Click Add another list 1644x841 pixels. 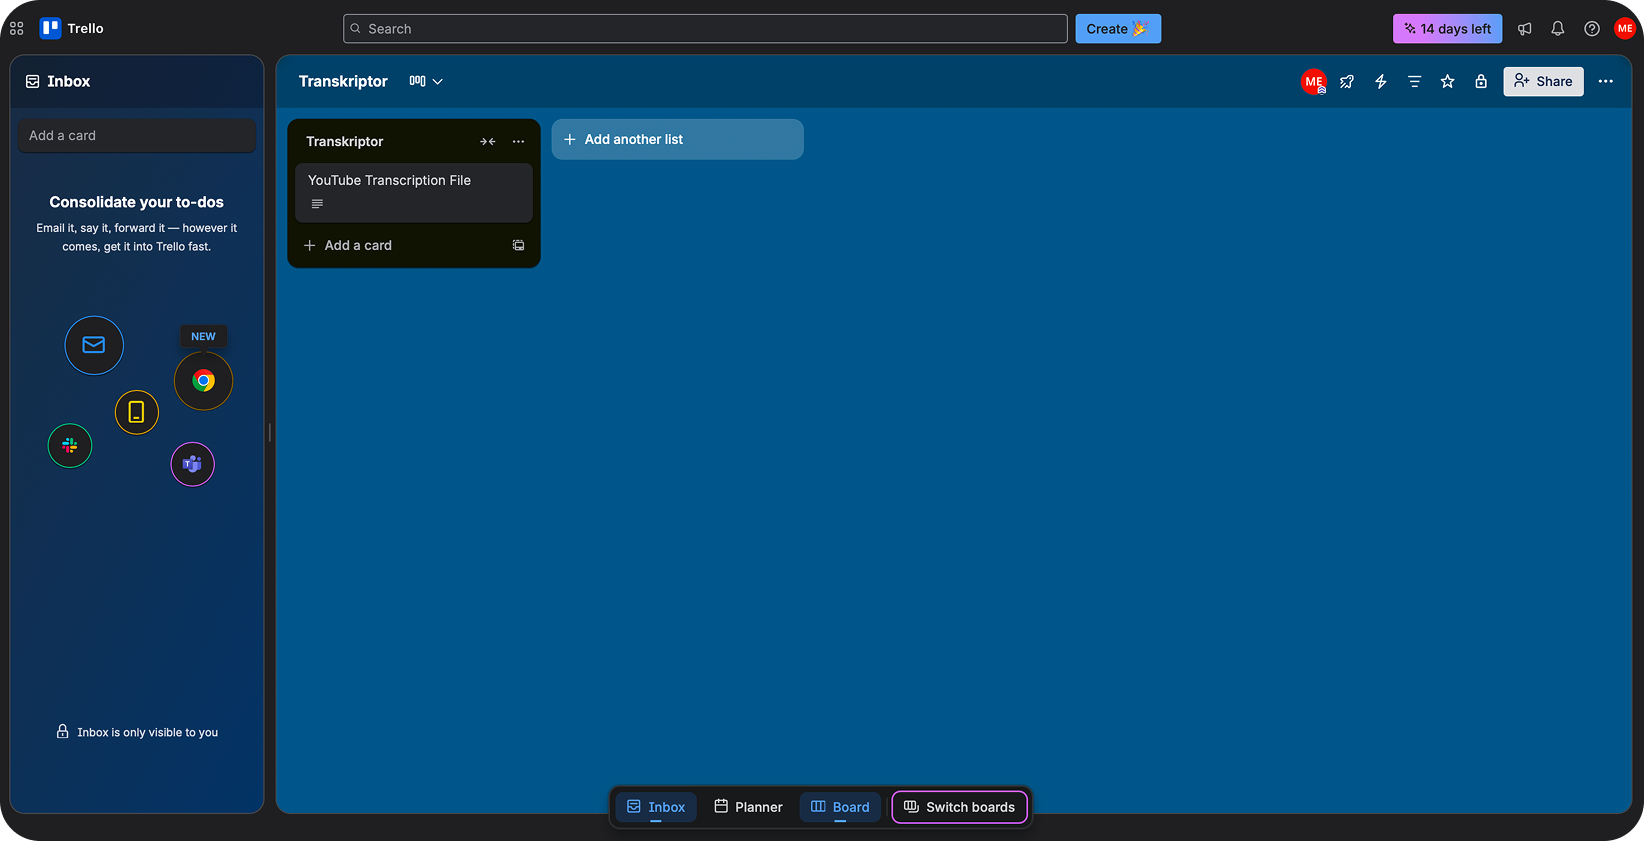(678, 139)
